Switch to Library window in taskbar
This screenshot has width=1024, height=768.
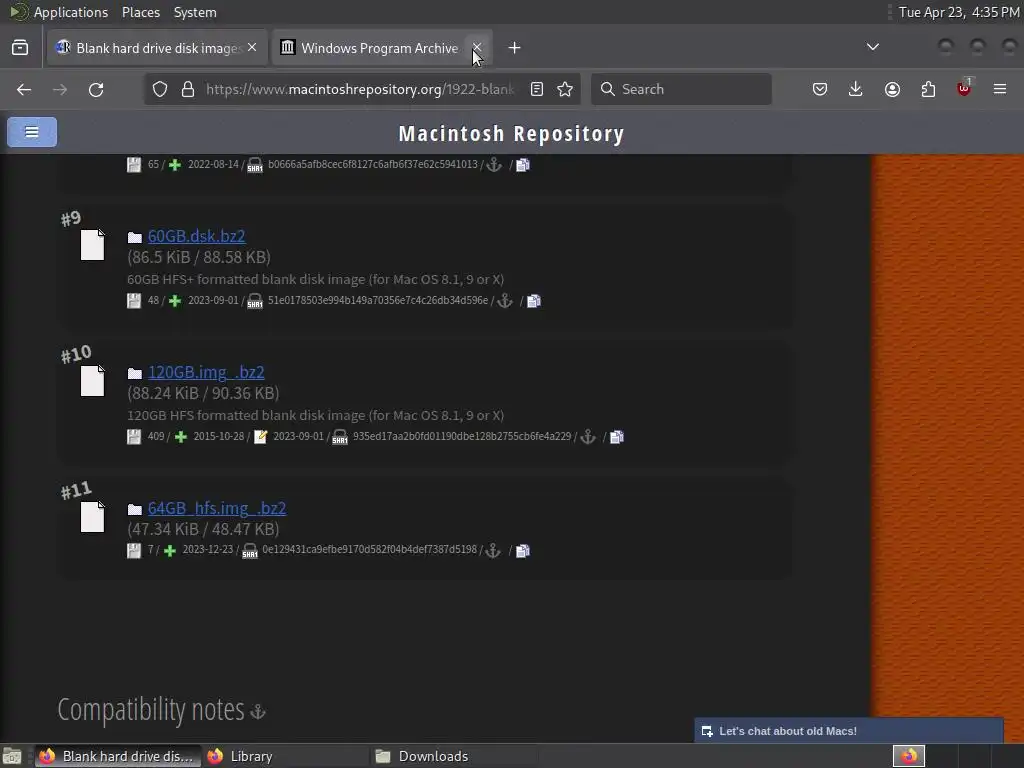(285, 756)
